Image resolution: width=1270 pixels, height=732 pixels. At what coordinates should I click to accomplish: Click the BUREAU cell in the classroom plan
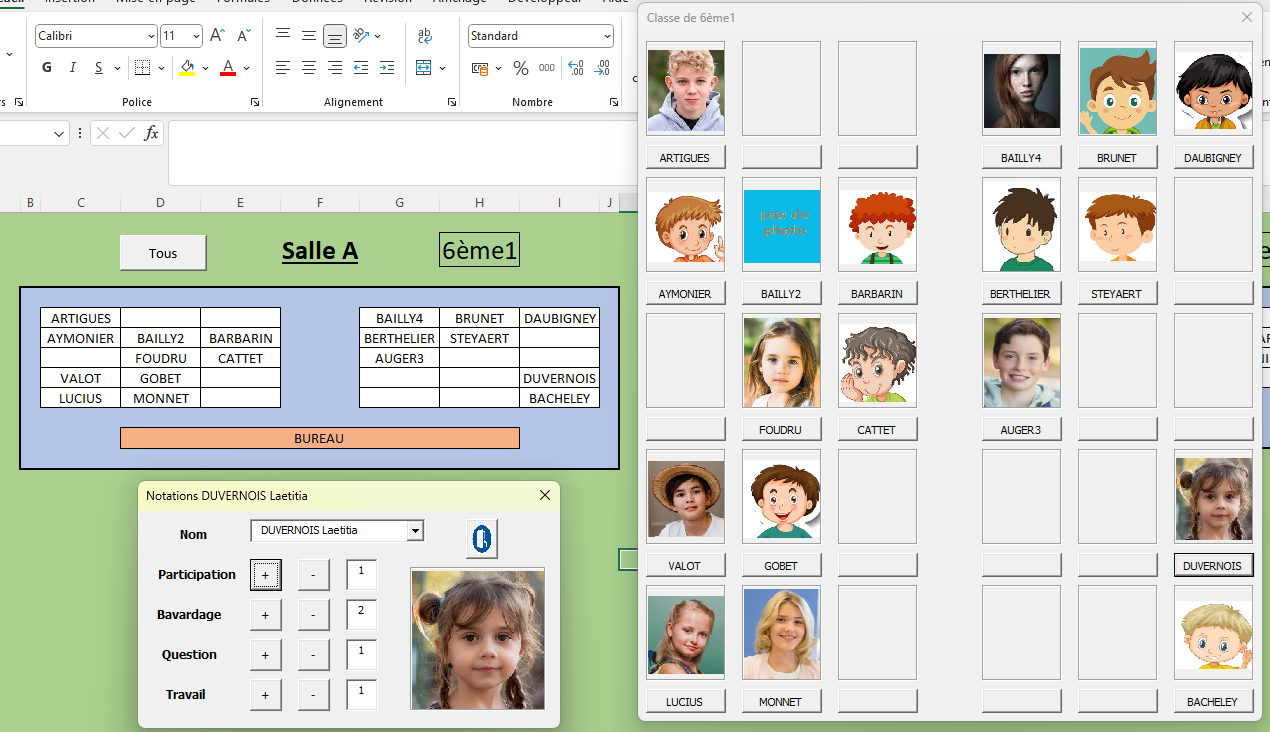point(319,438)
